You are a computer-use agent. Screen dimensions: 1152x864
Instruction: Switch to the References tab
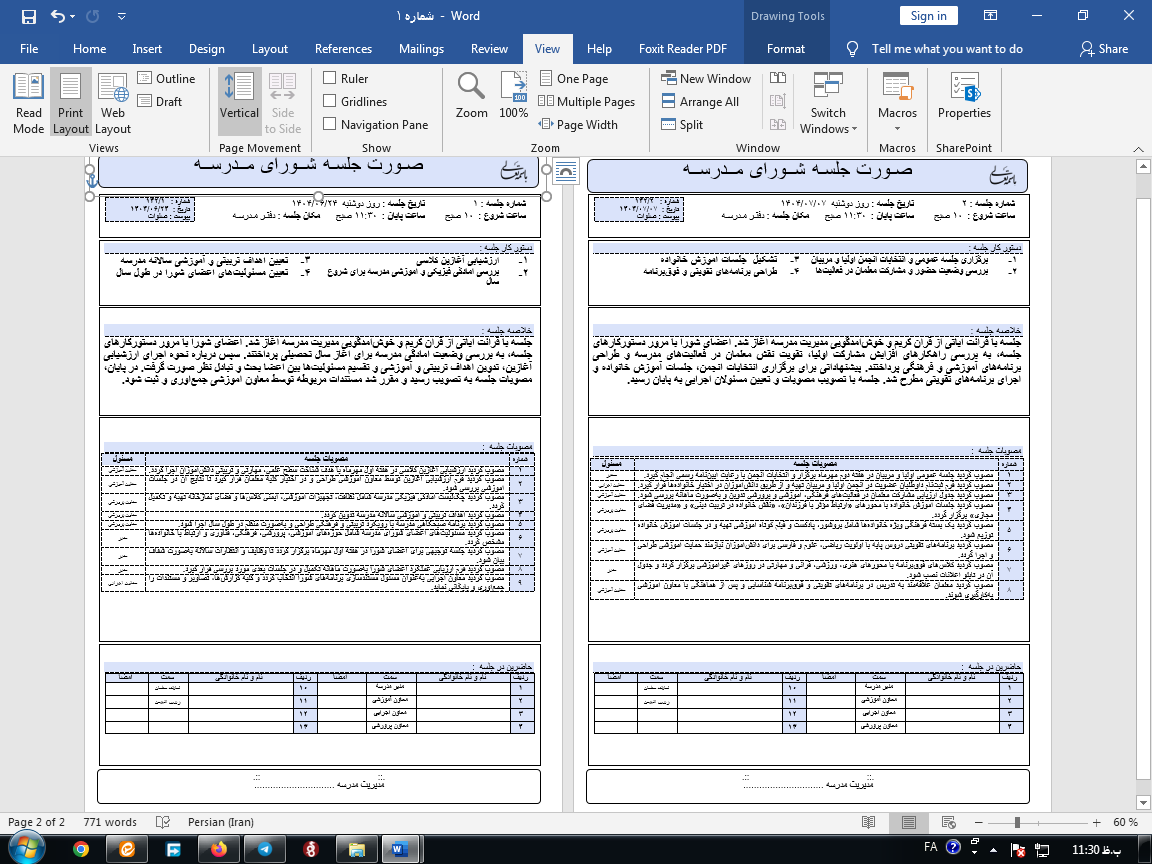(x=343, y=49)
